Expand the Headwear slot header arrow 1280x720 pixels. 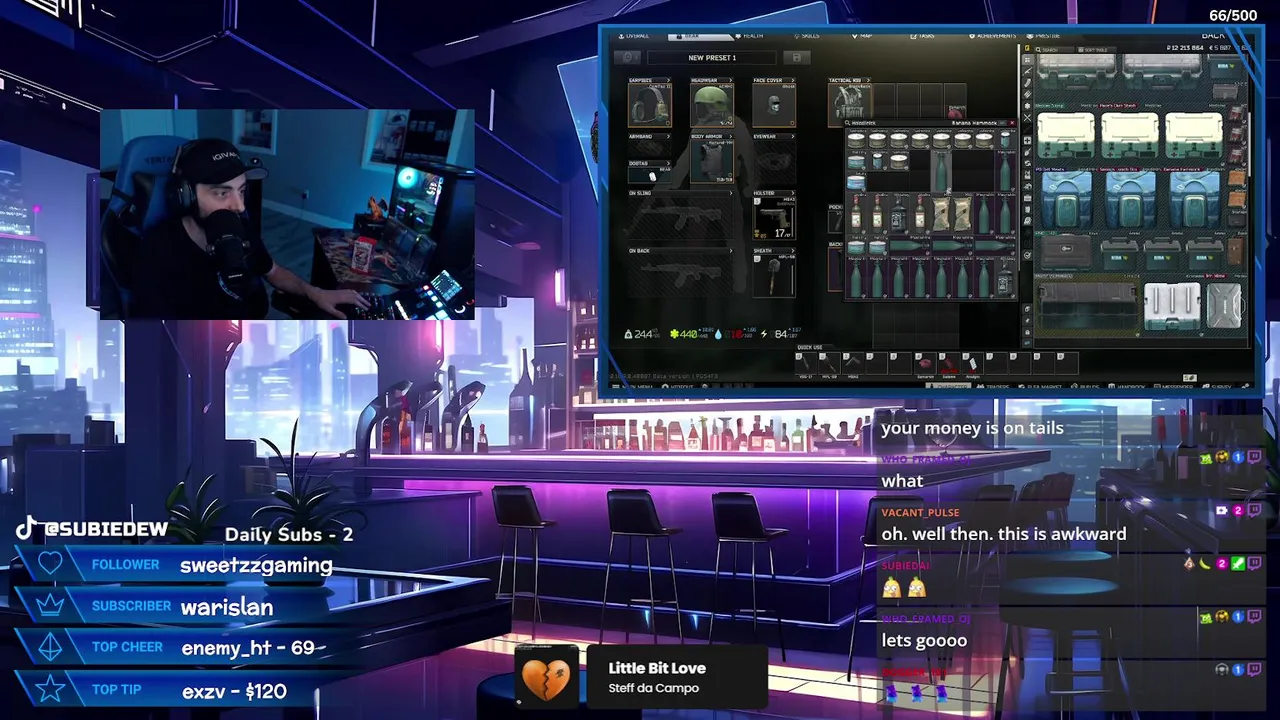pos(731,80)
